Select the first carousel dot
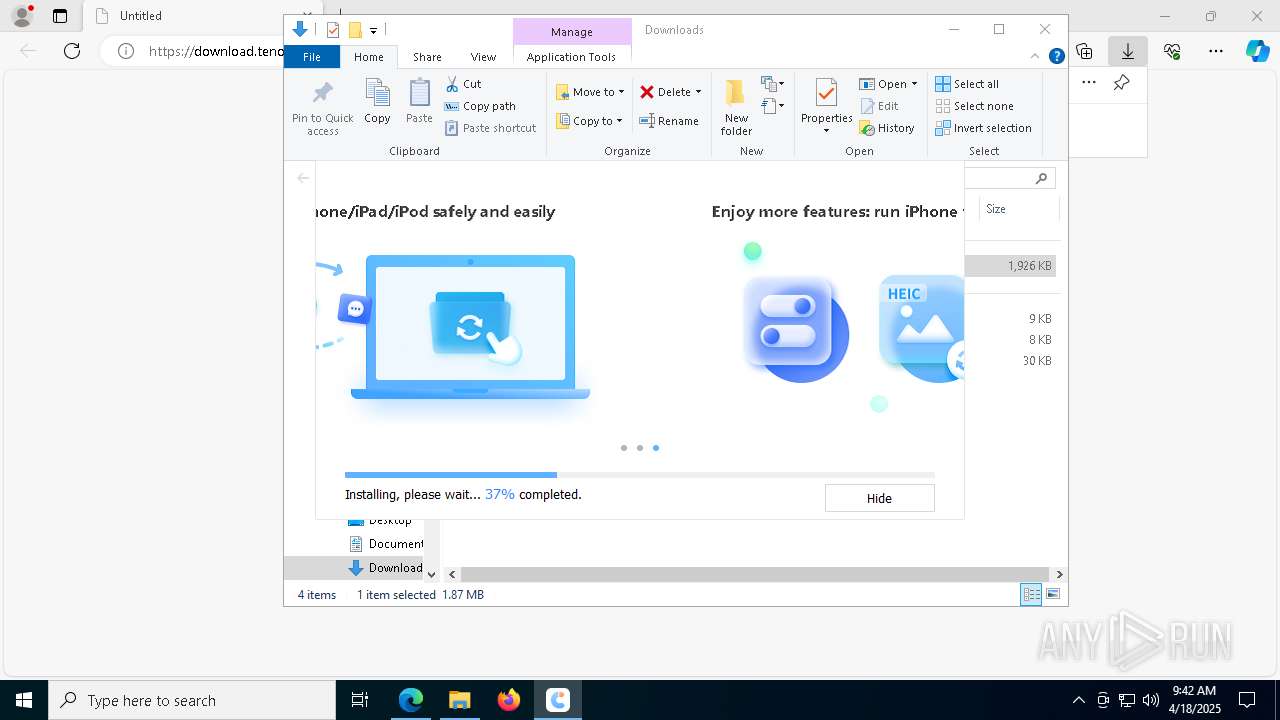Image resolution: width=1280 pixels, height=720 pixels. pos(624,448)
